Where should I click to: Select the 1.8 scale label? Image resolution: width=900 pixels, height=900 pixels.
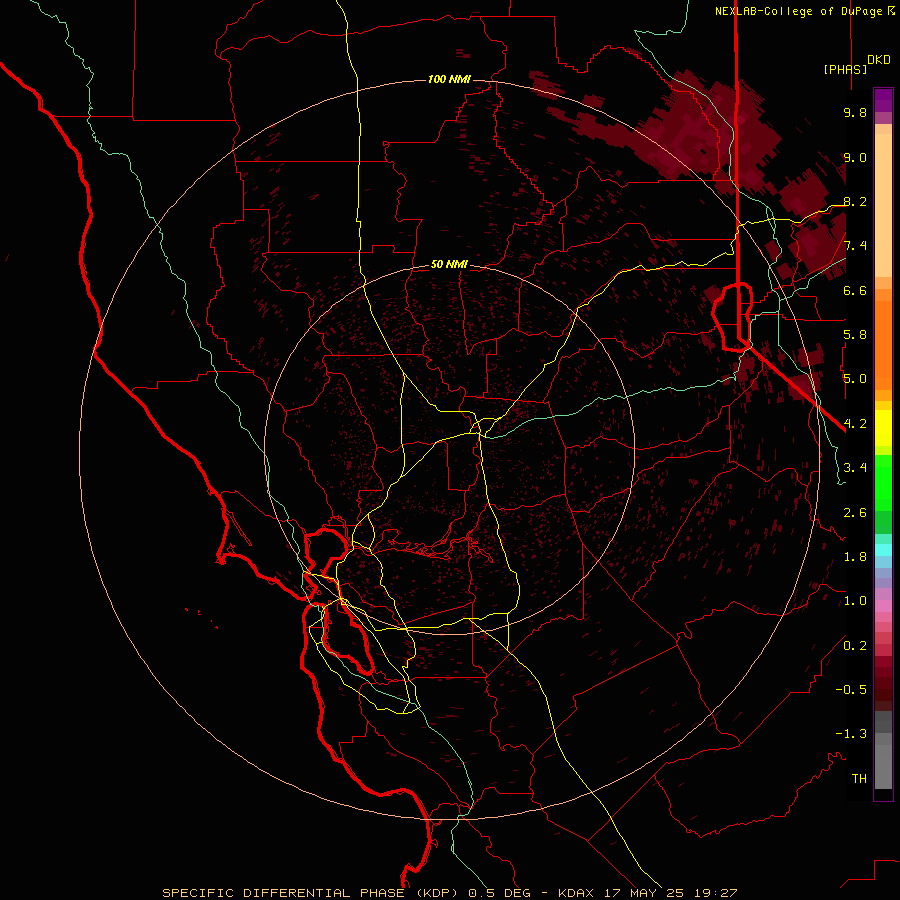[x=855, y=557]
